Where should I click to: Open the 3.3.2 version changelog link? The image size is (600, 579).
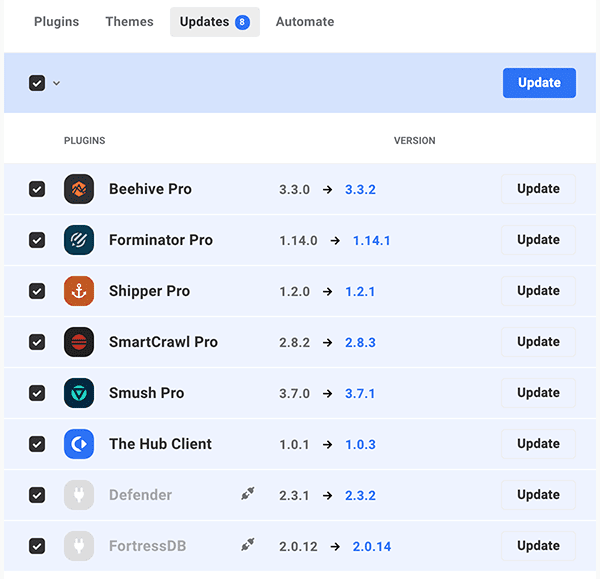point(360,189)
